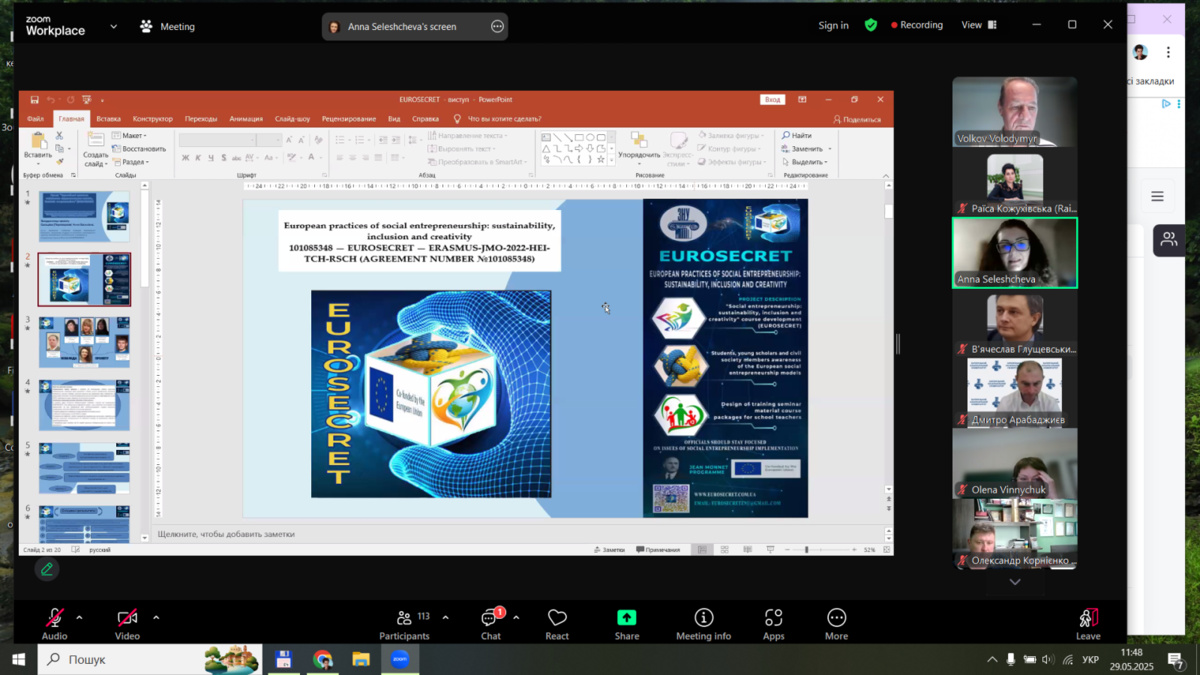Screen dimensions: 1200x675
Task: Switch to the Вставка ribbon tab
Action: [x=108, y=119]
